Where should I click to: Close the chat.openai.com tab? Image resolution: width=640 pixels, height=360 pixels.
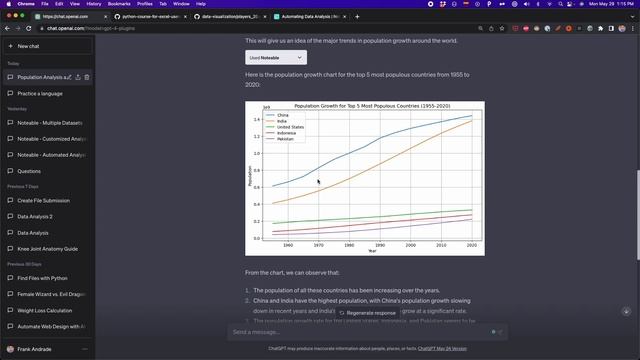pyautogui.click(x=105, y=17)
